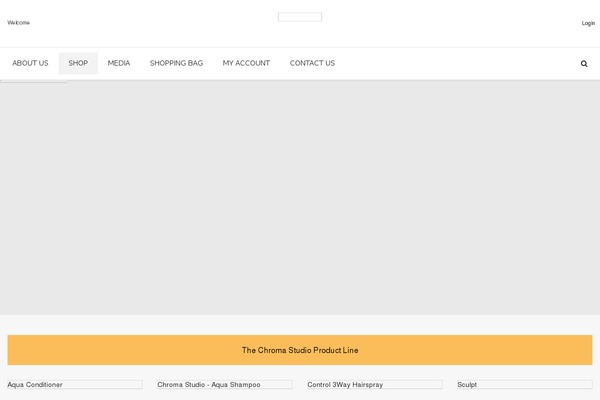This screenshot has height=400, width=600.
Task: Open the My Account menu
Action: [x=246, y=63]
